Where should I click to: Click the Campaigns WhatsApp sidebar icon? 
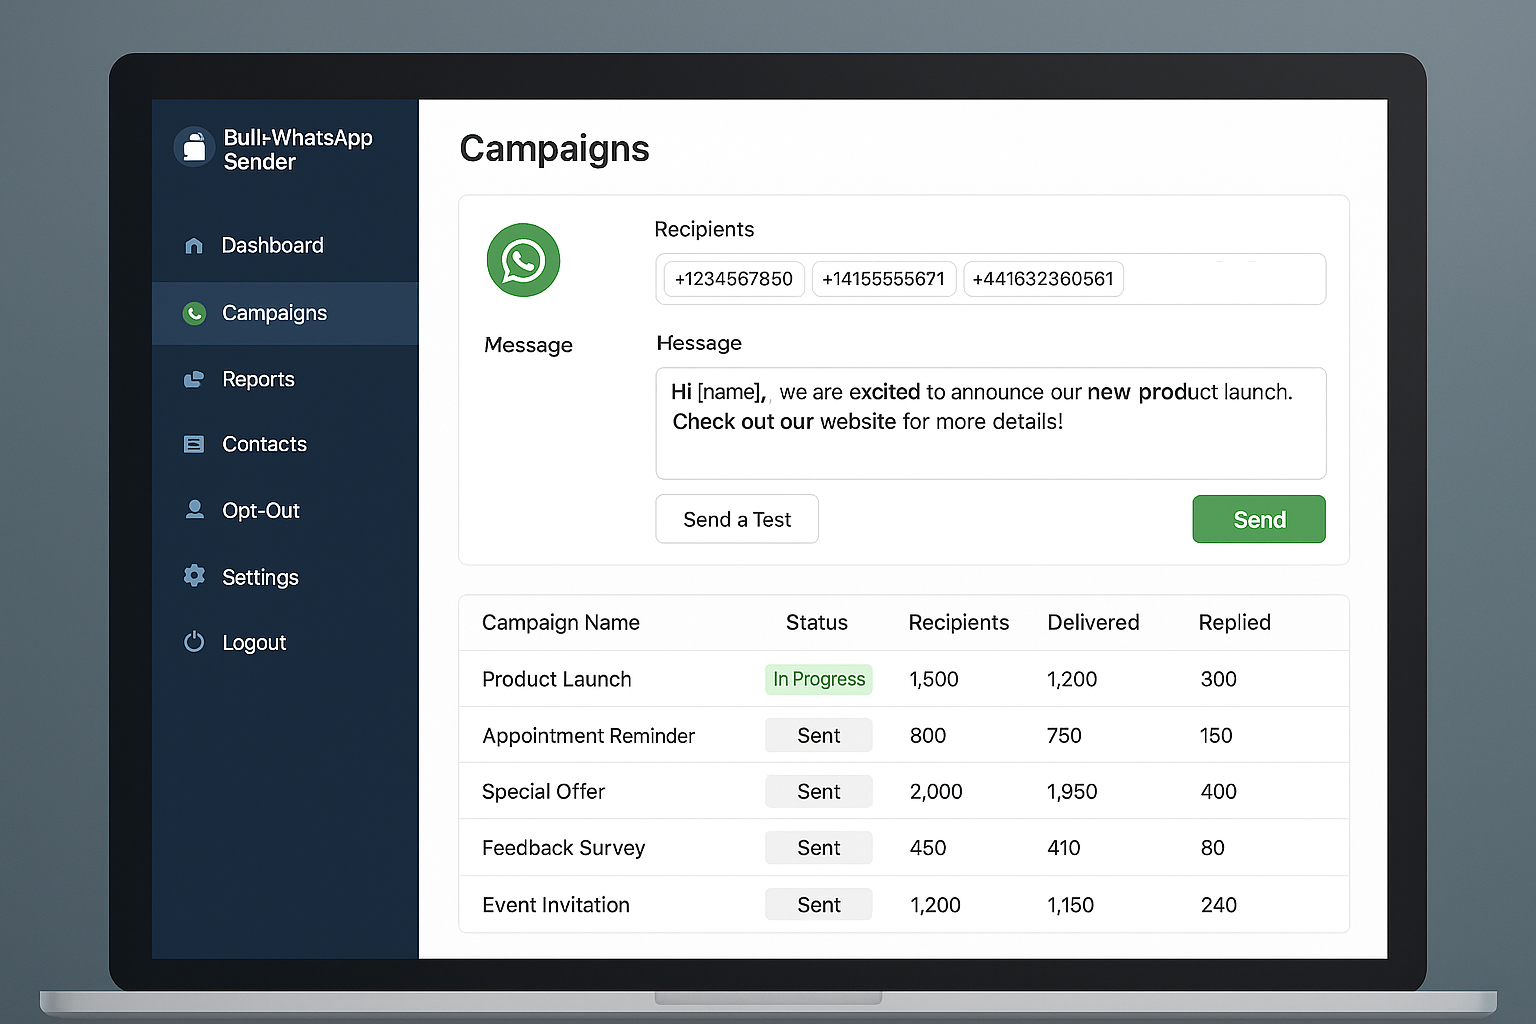click(194, 313)
